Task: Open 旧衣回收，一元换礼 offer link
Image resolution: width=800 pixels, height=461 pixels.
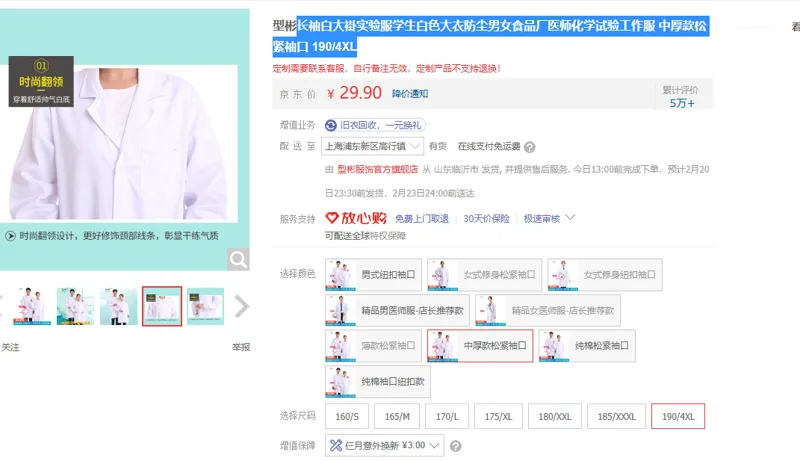Action: (x=376, y=125)
